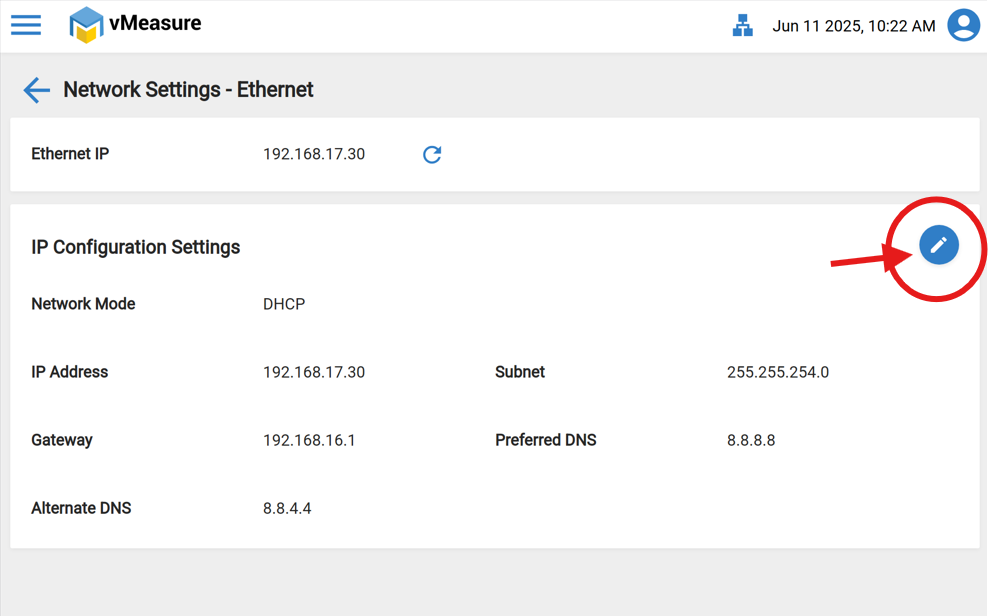
Task: Open the hamburger navigation menu
Action: (26, 25)
